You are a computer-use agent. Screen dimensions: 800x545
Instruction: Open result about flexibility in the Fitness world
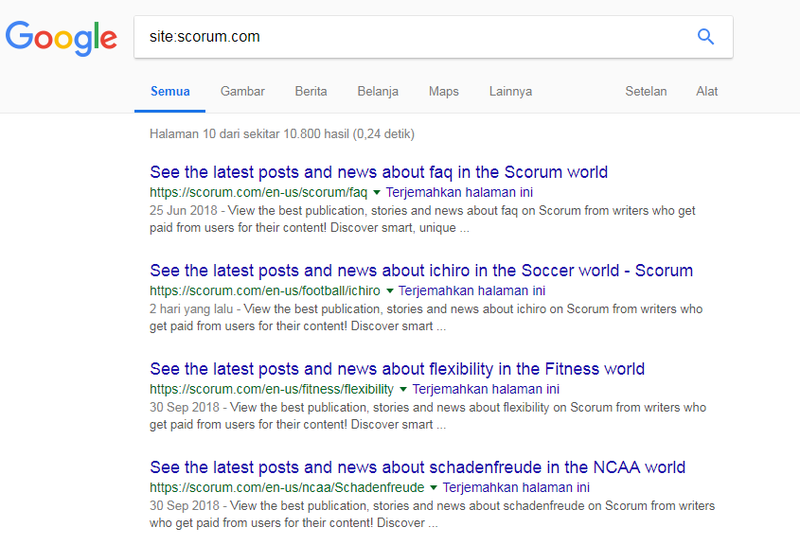[x=397, y=369]
